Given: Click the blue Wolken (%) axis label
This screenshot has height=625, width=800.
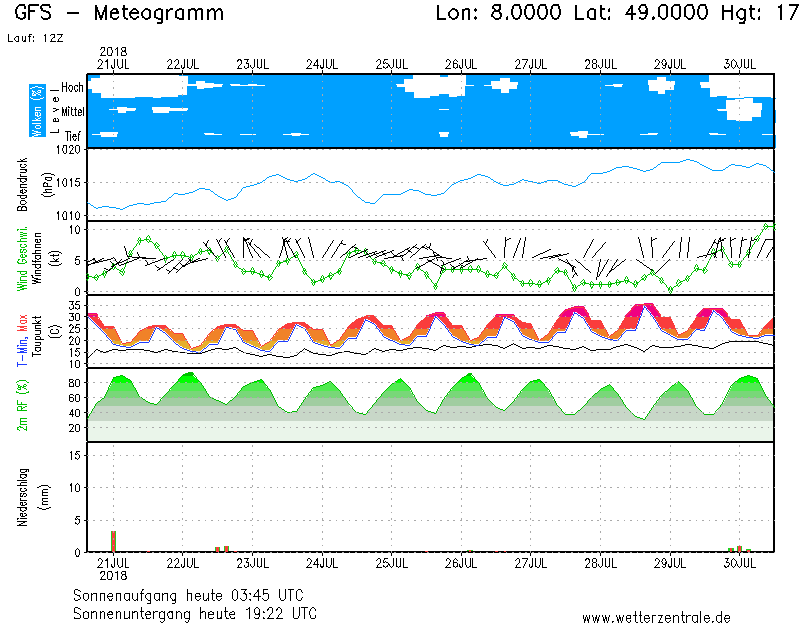Looking at the screenshot, I should [37, 111].
